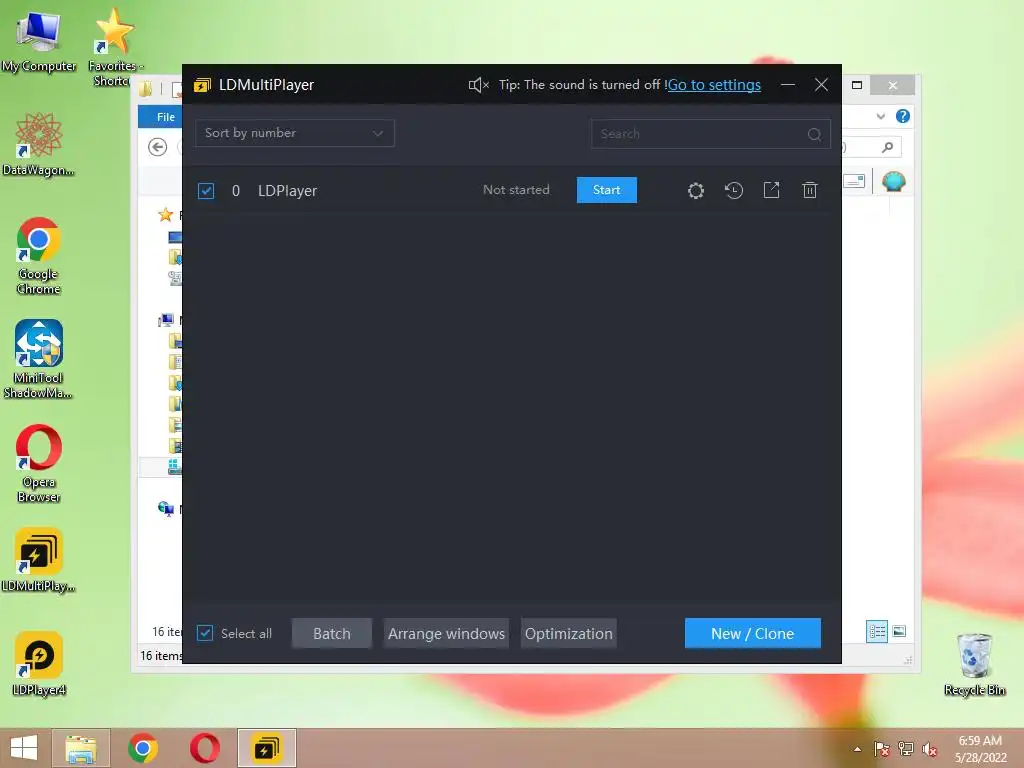The height and width of the screenshot is (768, 1024).
Task: Open My Computer desktop icon
Action: tap(39, 42)
